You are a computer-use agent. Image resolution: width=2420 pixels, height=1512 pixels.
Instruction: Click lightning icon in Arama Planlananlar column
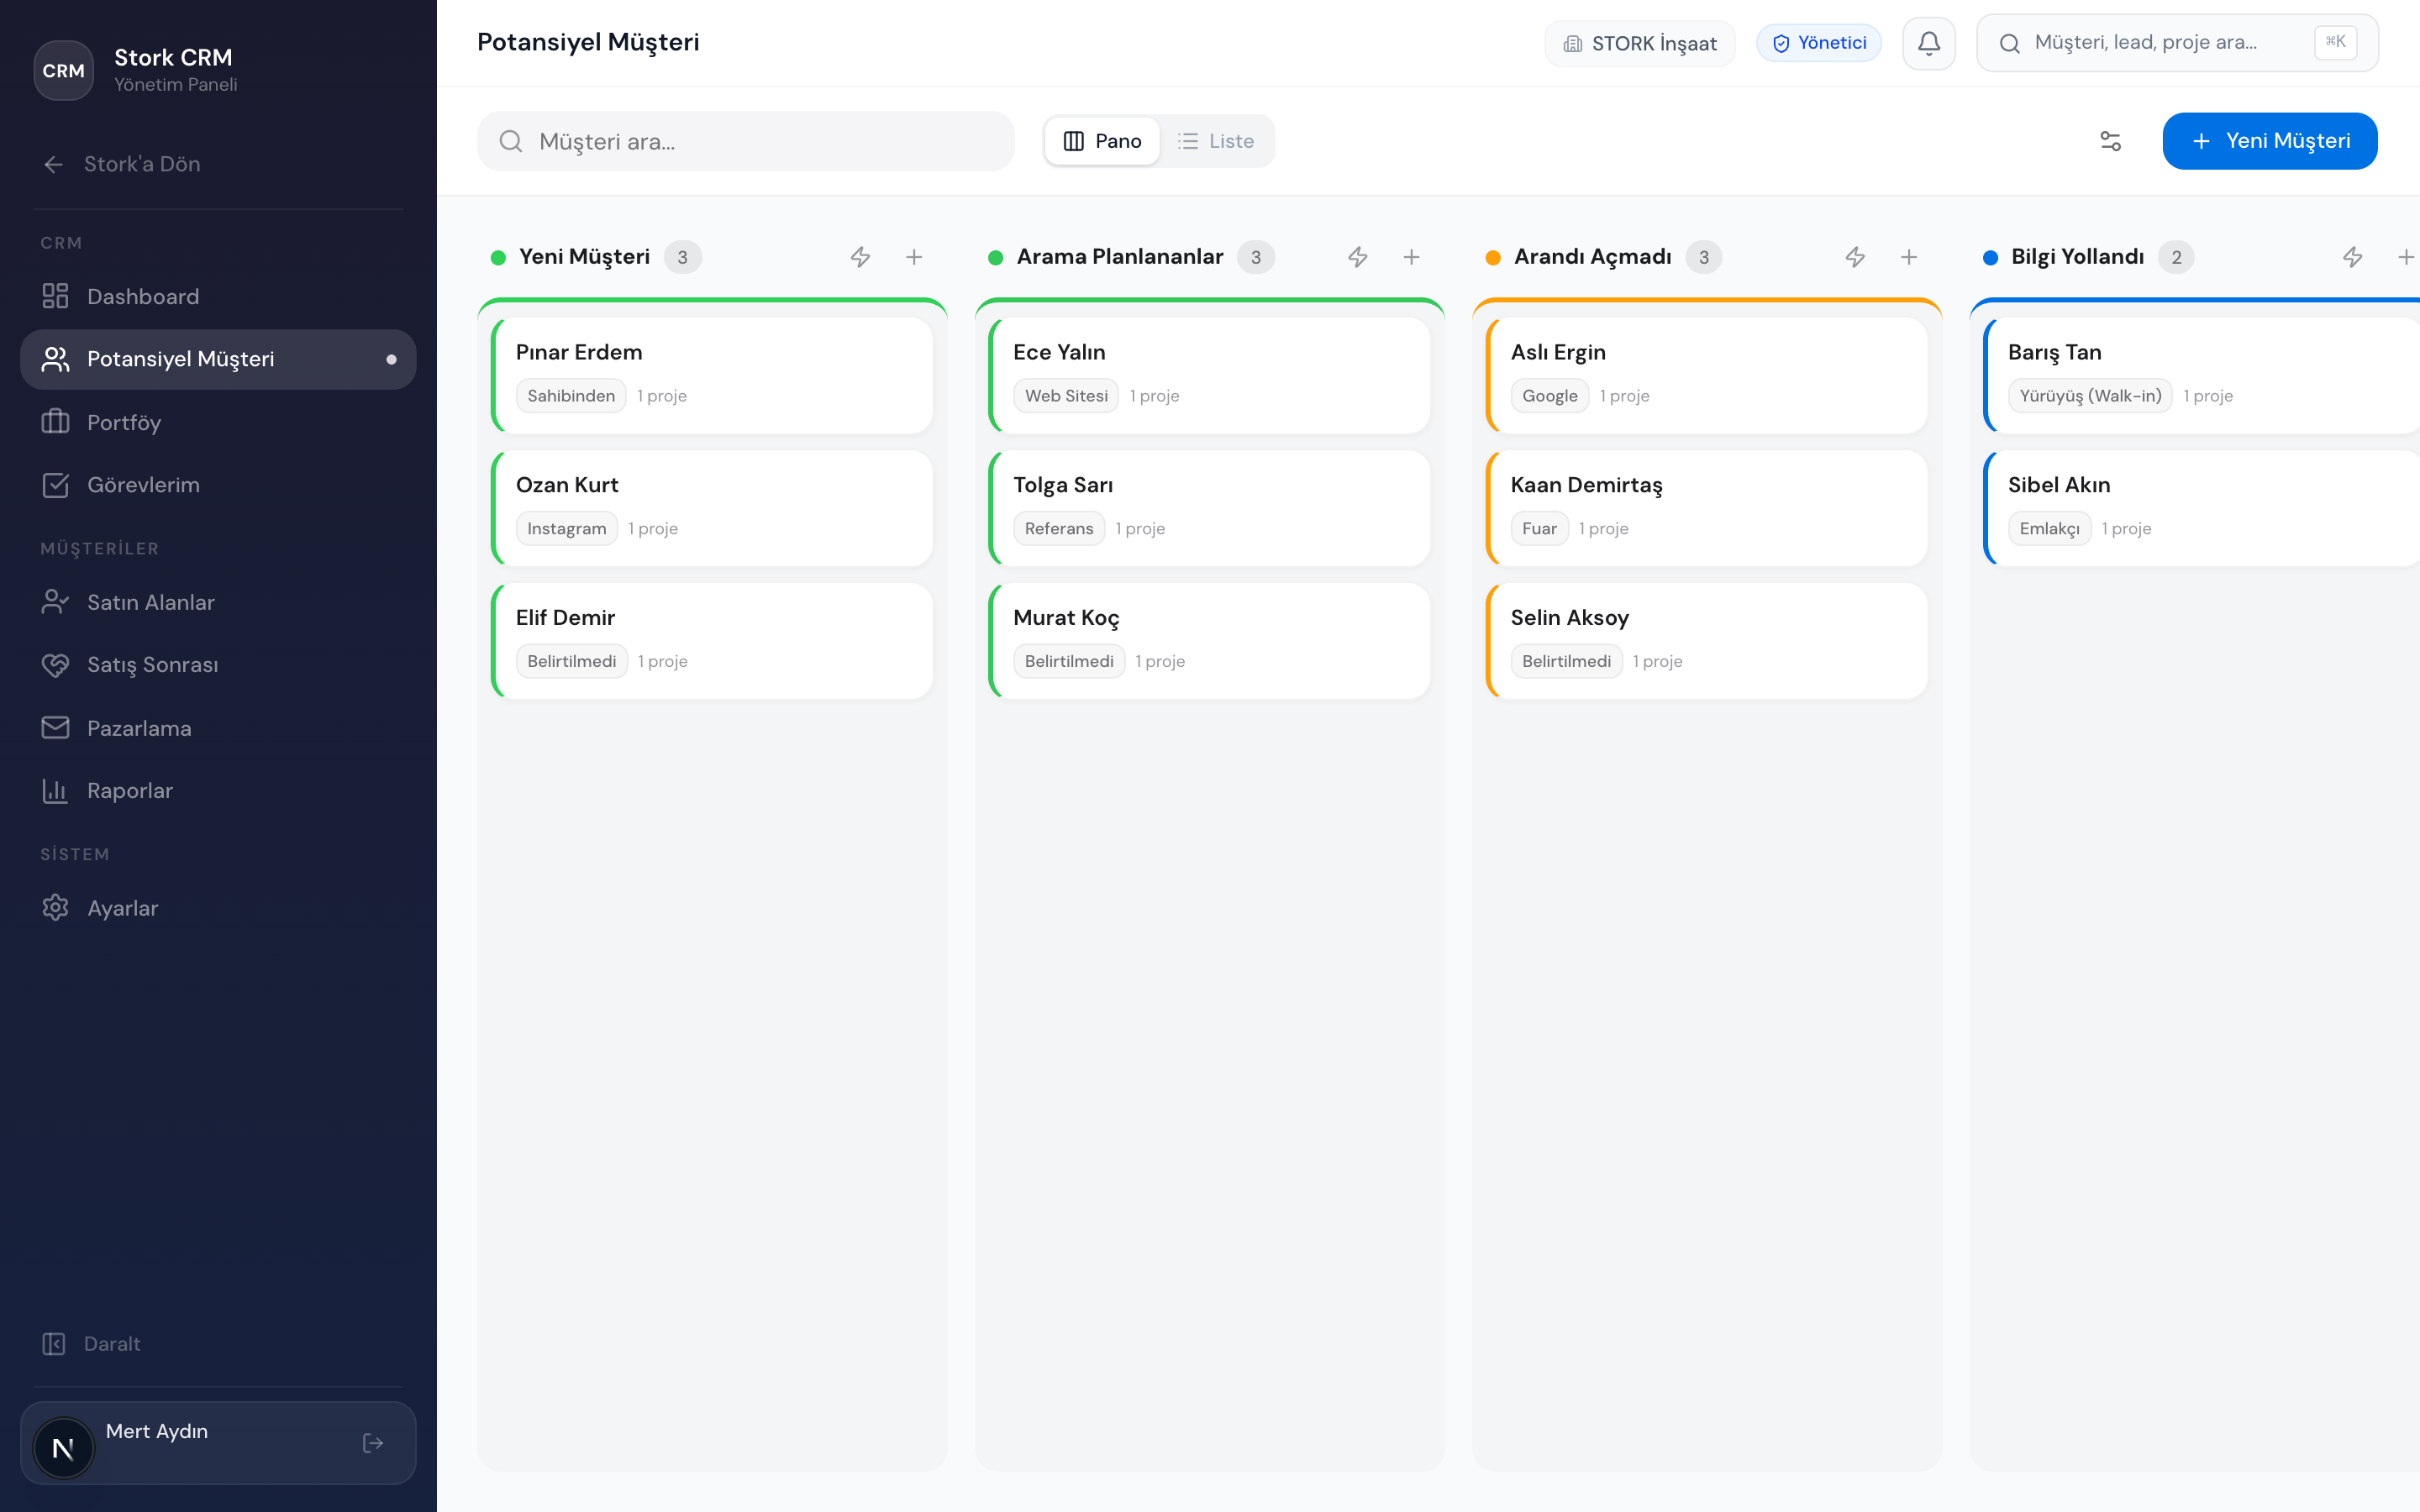pos(1357,257)
